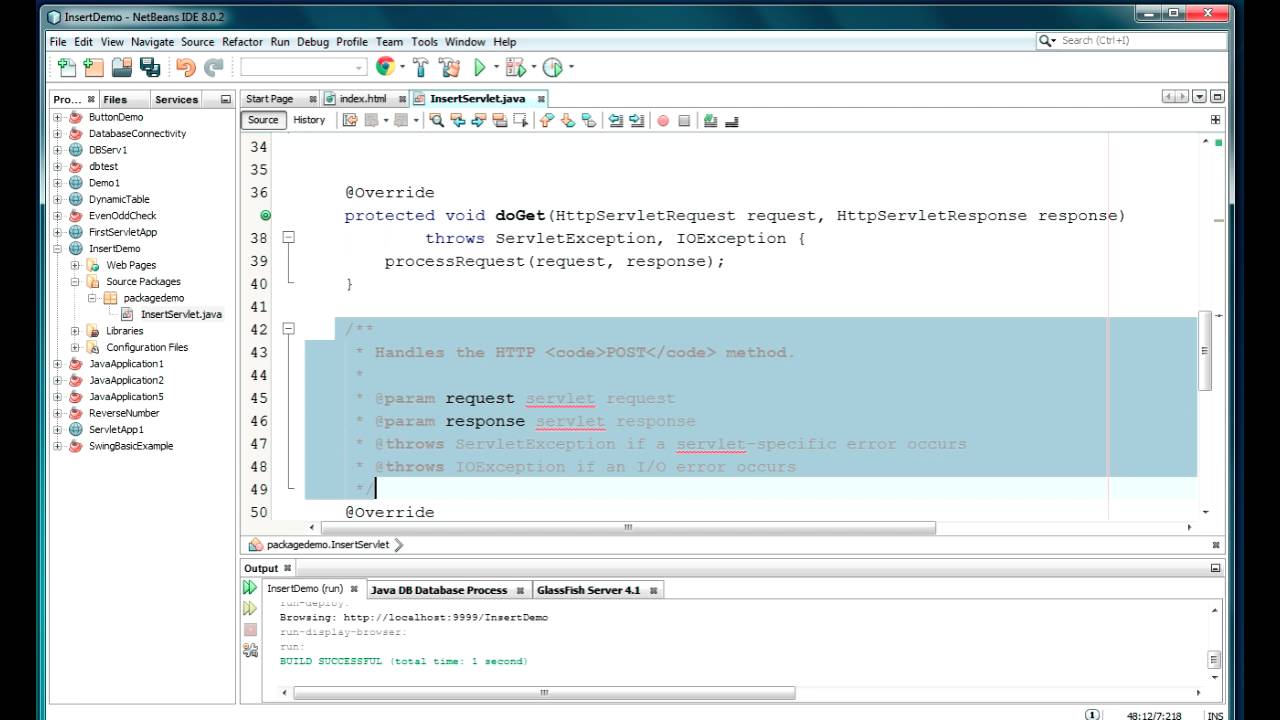This screenshot has width=1280, height=720.
Task: Switch to the index.html editor tab
Action: (x=363, y=99)
